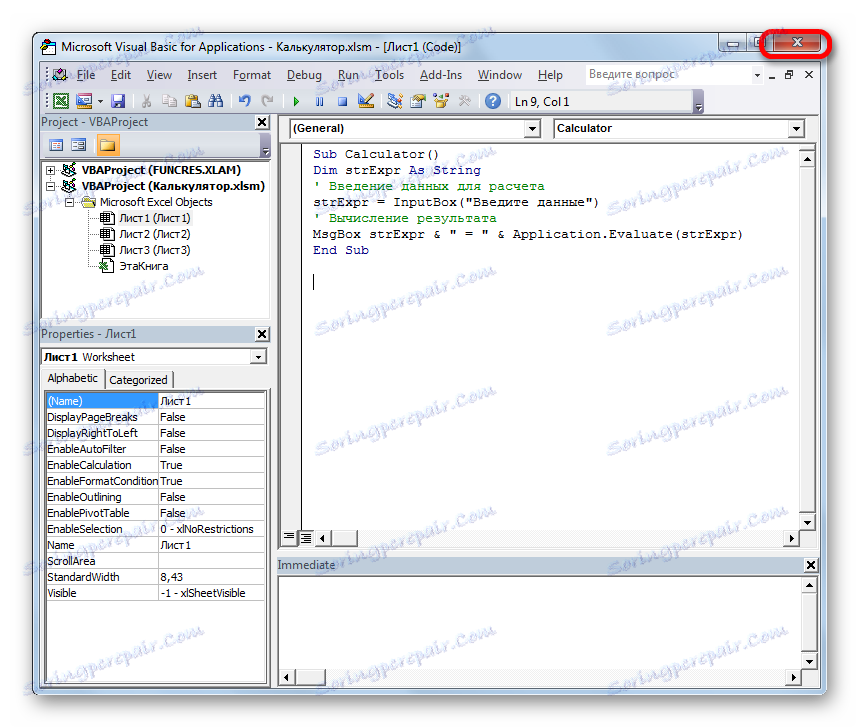The height and width of the screenshot is (728, 860).
Task: Open the View menu
Action: point(159,75)
